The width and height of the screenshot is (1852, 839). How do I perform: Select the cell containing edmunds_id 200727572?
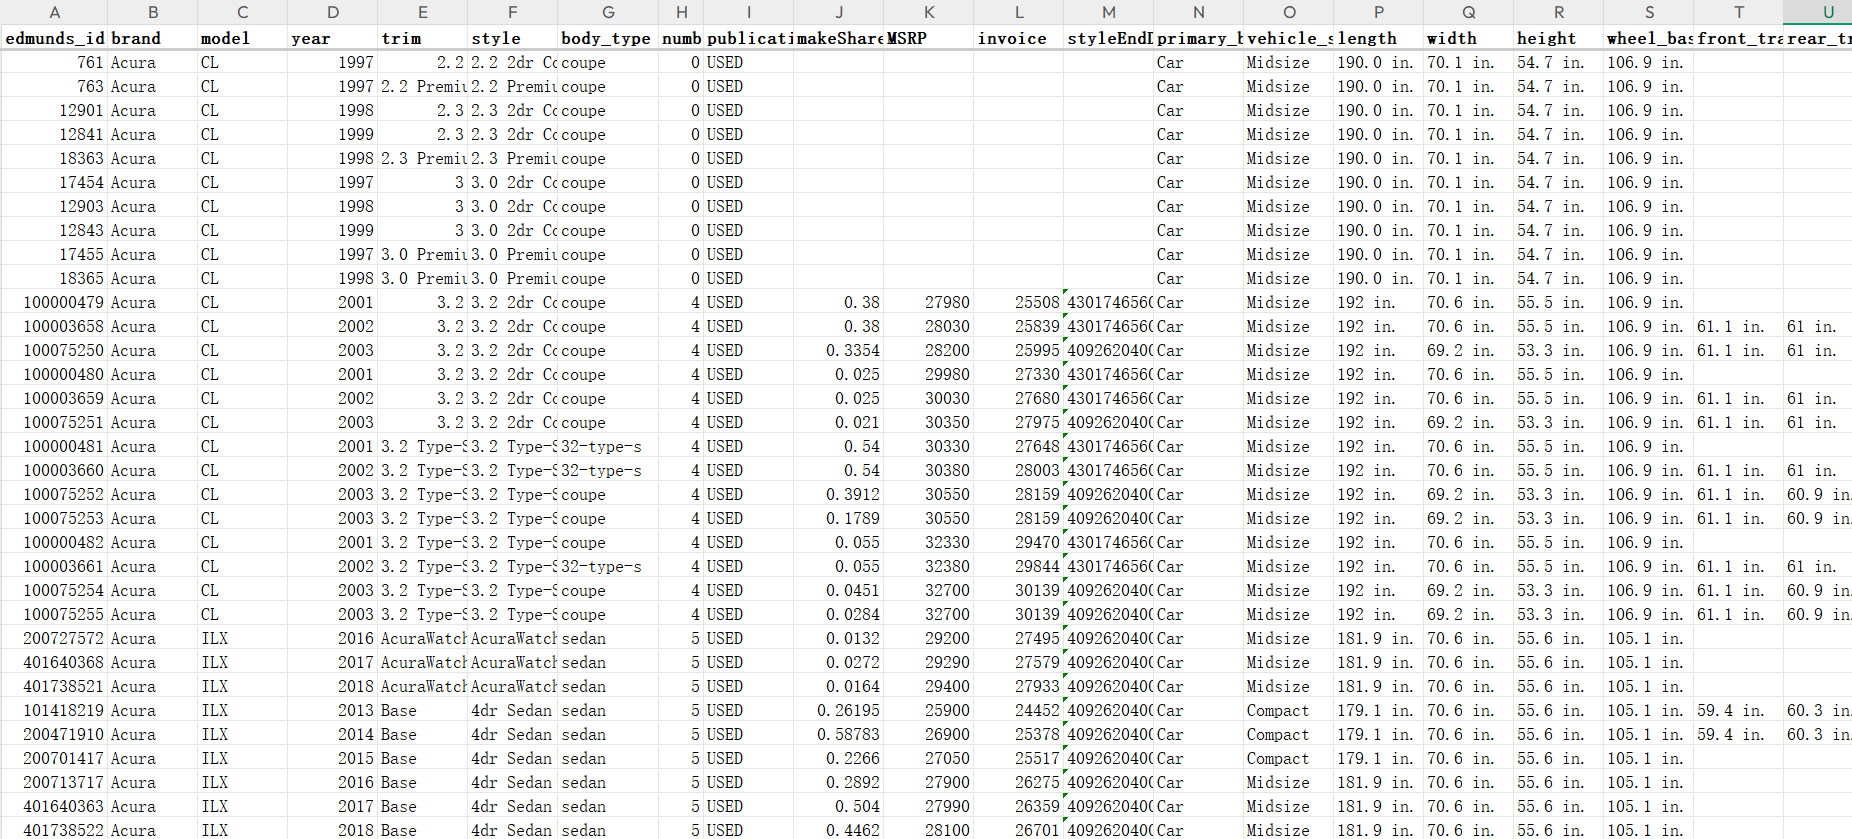(54, 638)
